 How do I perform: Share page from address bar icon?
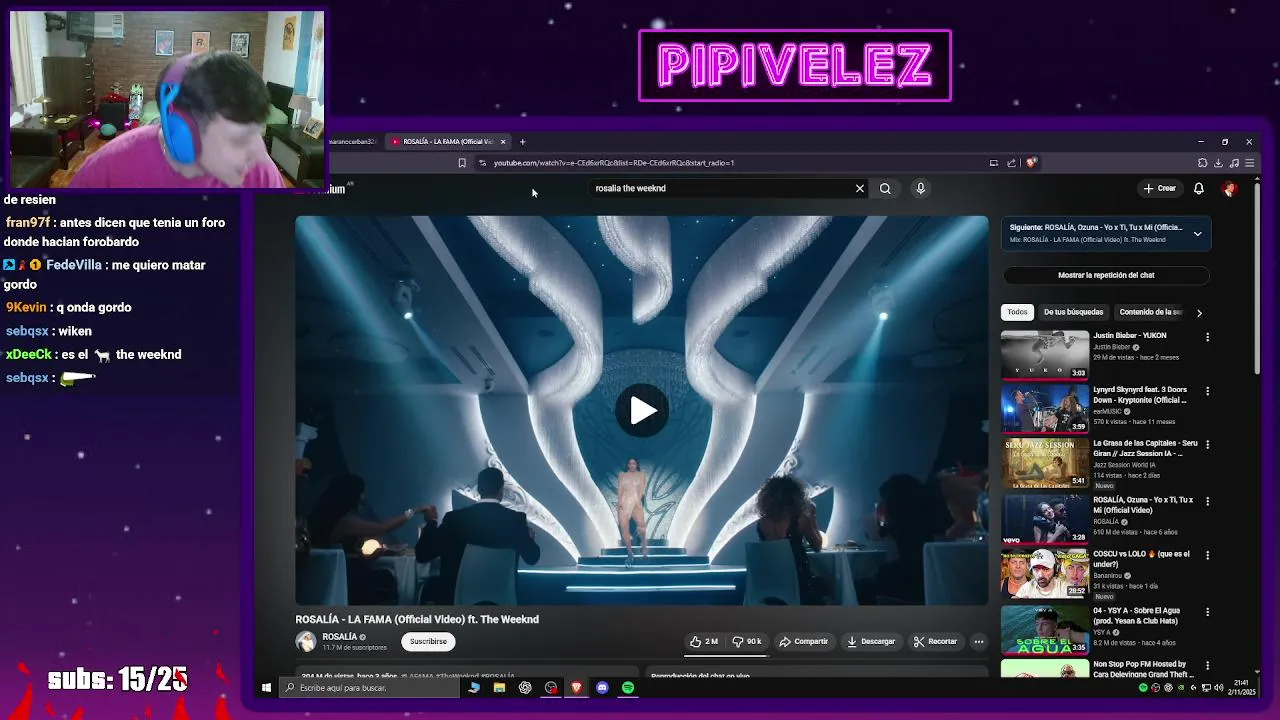[x=1011, y=163]
